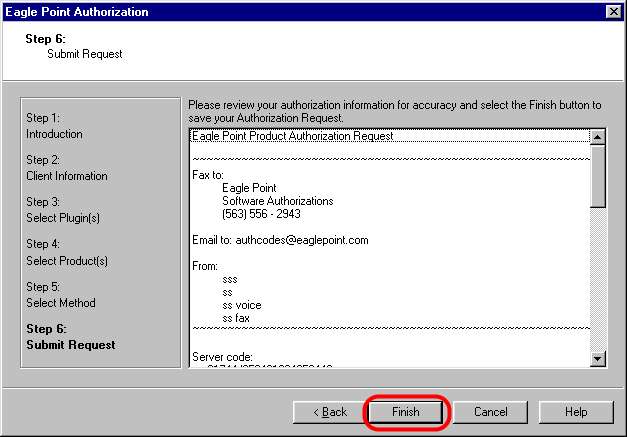Go back with the Back button
The width and height of the screenshot is (627, 437).
[x=330, y=412]
